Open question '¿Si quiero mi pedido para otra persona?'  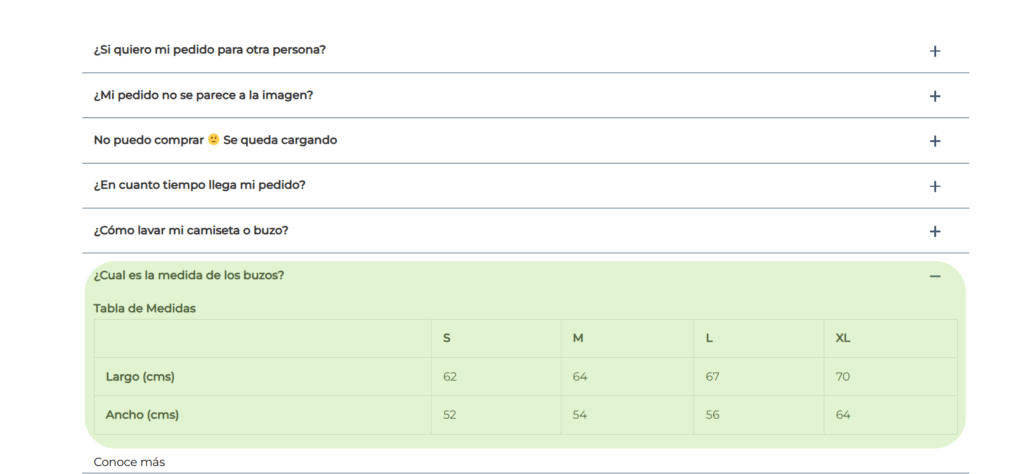click(526, 50)
